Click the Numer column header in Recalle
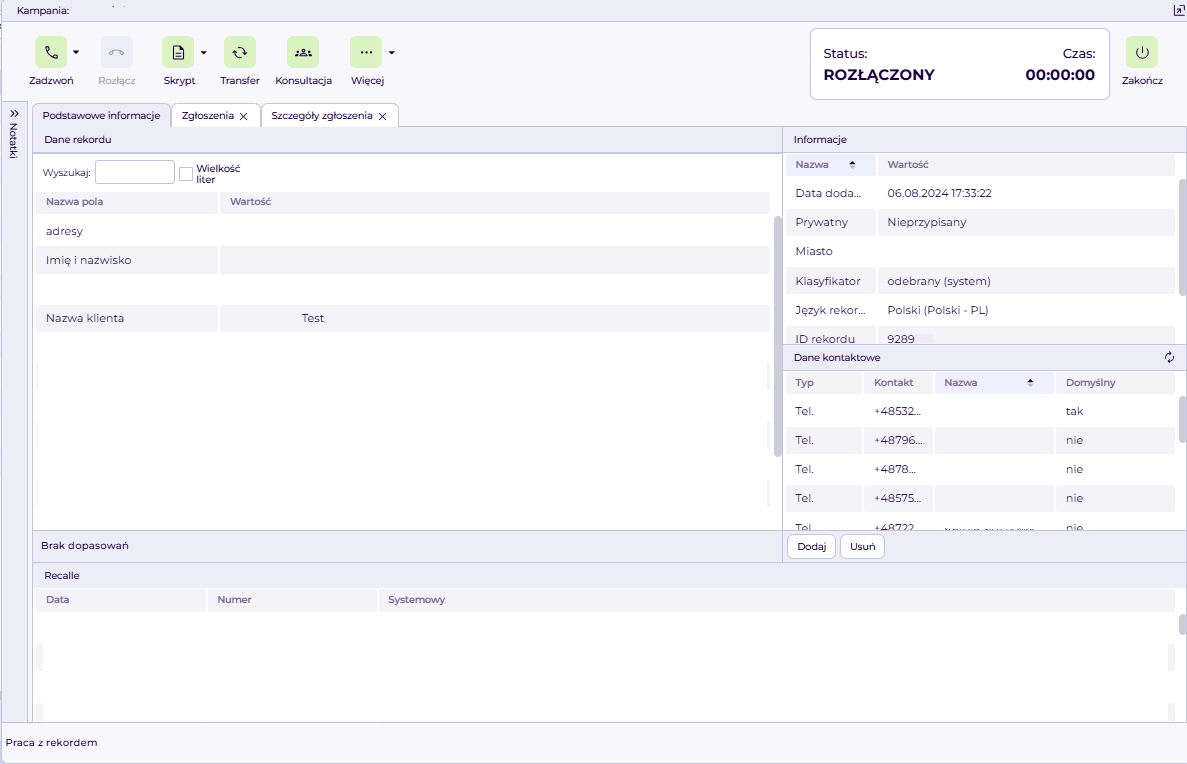 [x=292, y=600]
